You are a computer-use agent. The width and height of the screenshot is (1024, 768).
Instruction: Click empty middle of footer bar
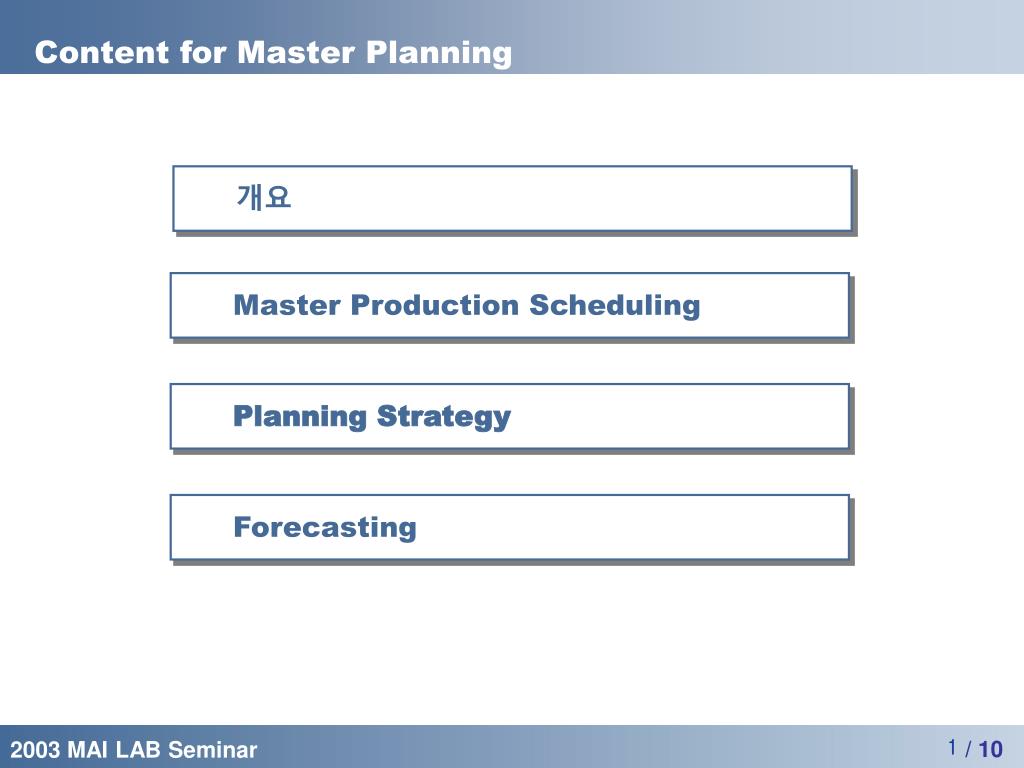click(588, 746)
